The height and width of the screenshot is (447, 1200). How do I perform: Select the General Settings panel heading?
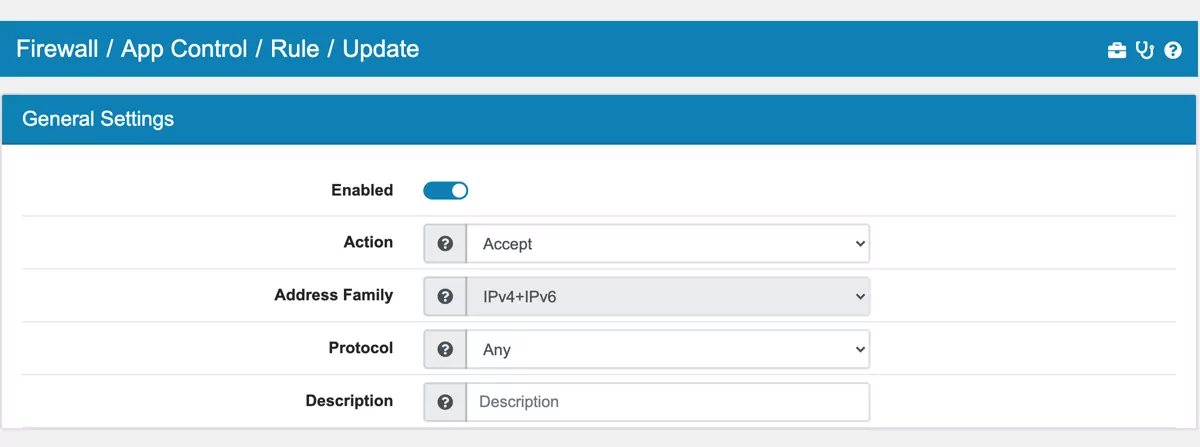[x=98, y=119]
